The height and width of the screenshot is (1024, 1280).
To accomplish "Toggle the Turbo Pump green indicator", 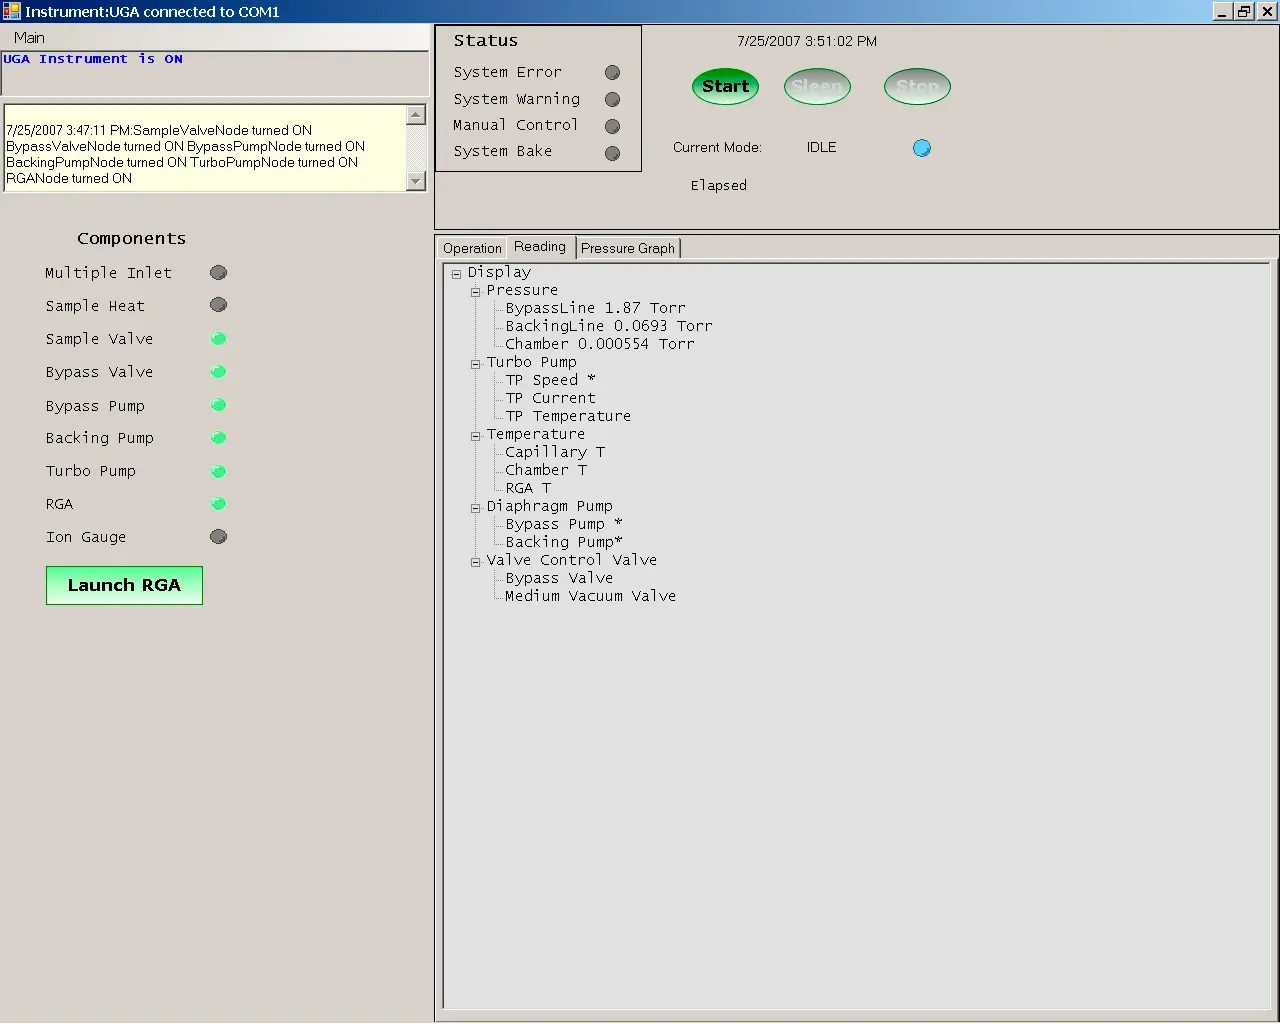I will pyautogui.click(x=218, y=471).
